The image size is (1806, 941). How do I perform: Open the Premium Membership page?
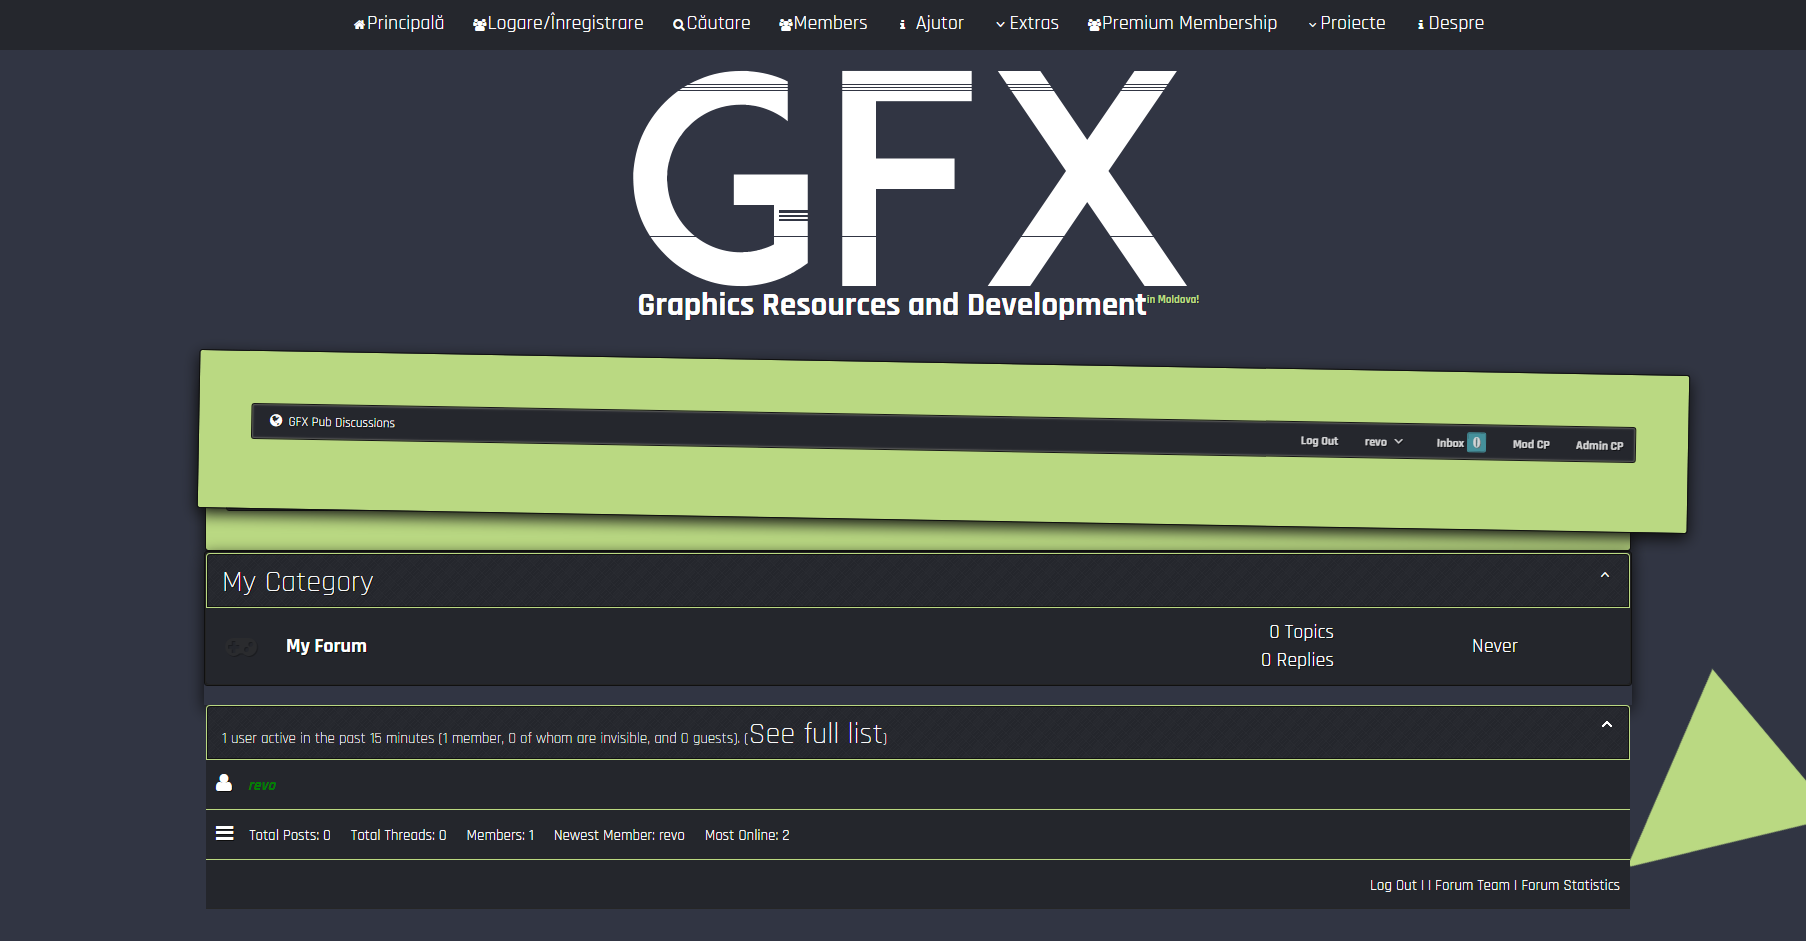pos(1188,23)
